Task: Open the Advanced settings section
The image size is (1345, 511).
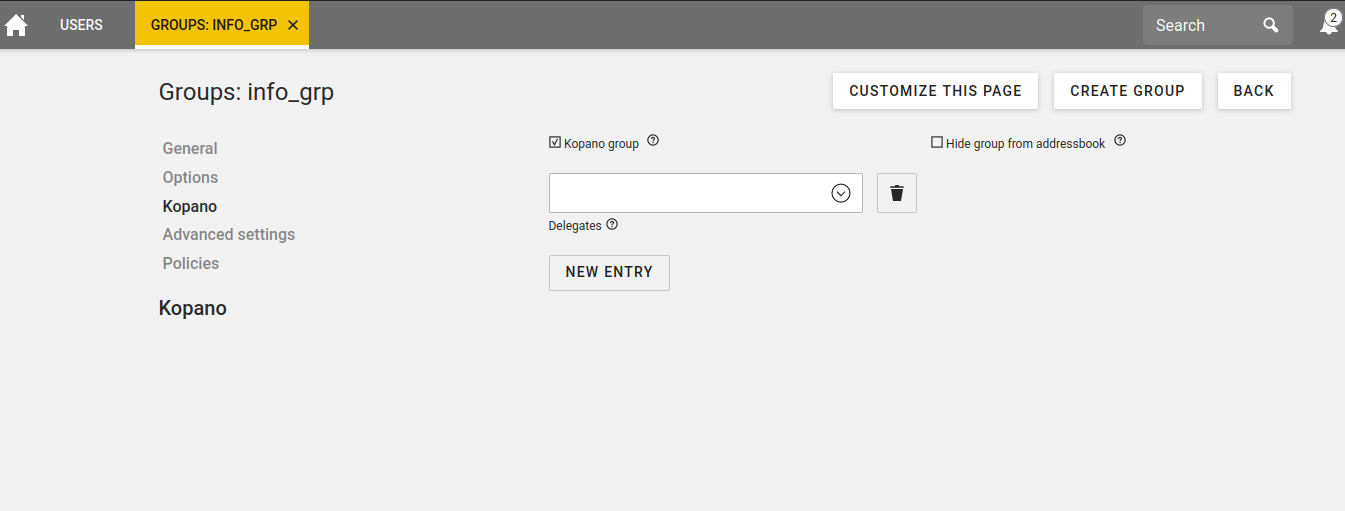Action: [x=229, y=234]
